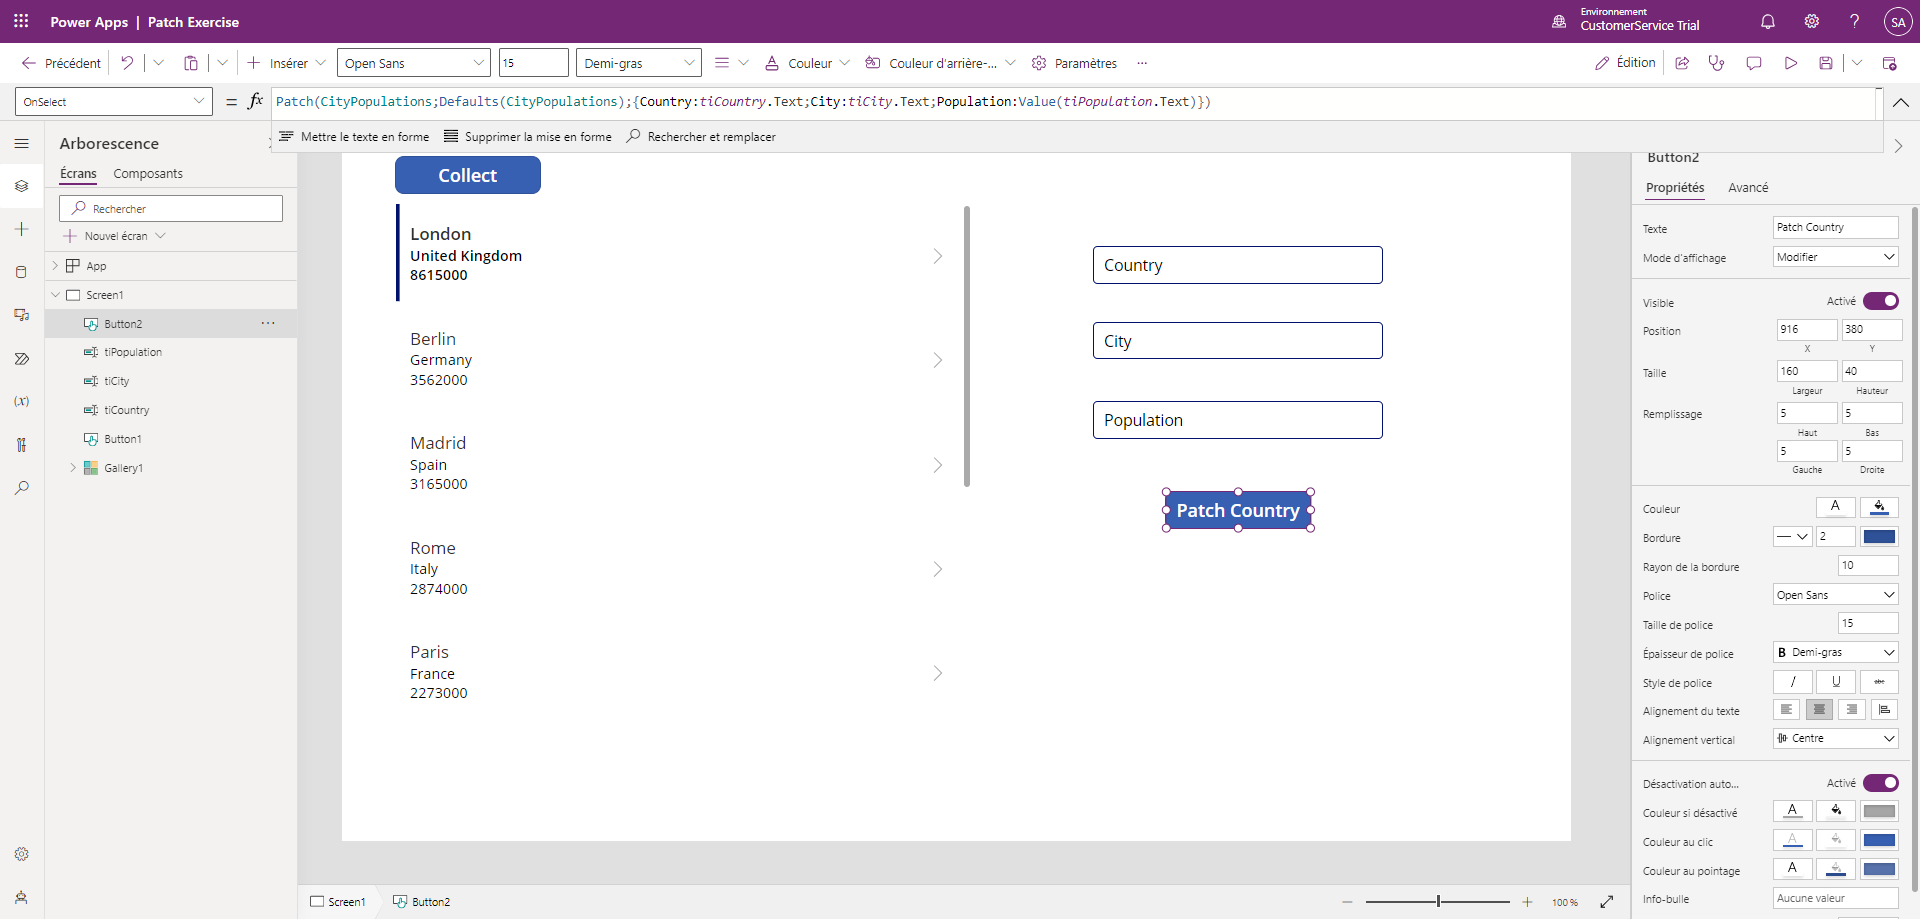Toggle the hamburger navigation menu
1920x919 pixels.
tap(21, 144)
